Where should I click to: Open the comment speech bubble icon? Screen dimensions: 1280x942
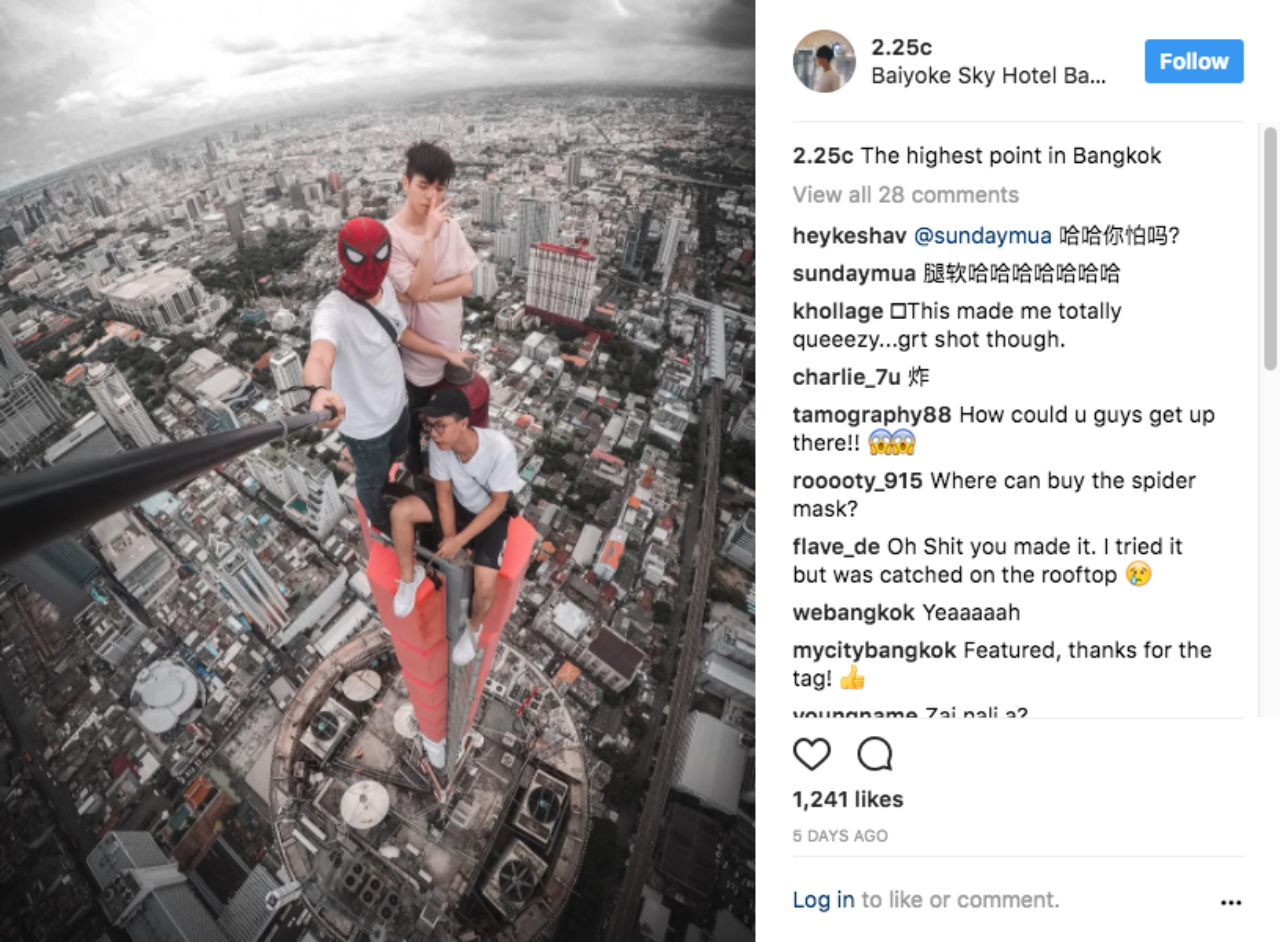(x=875, y=754)
